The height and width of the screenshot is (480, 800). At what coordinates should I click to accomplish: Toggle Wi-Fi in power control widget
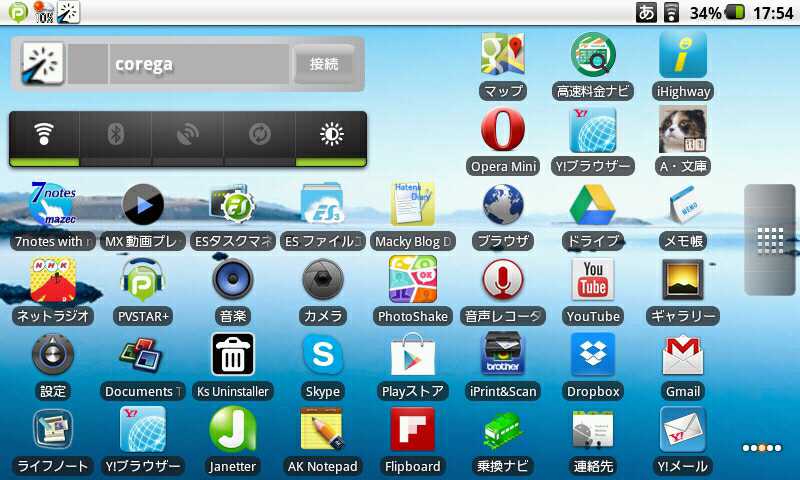[x=44, y=138]
